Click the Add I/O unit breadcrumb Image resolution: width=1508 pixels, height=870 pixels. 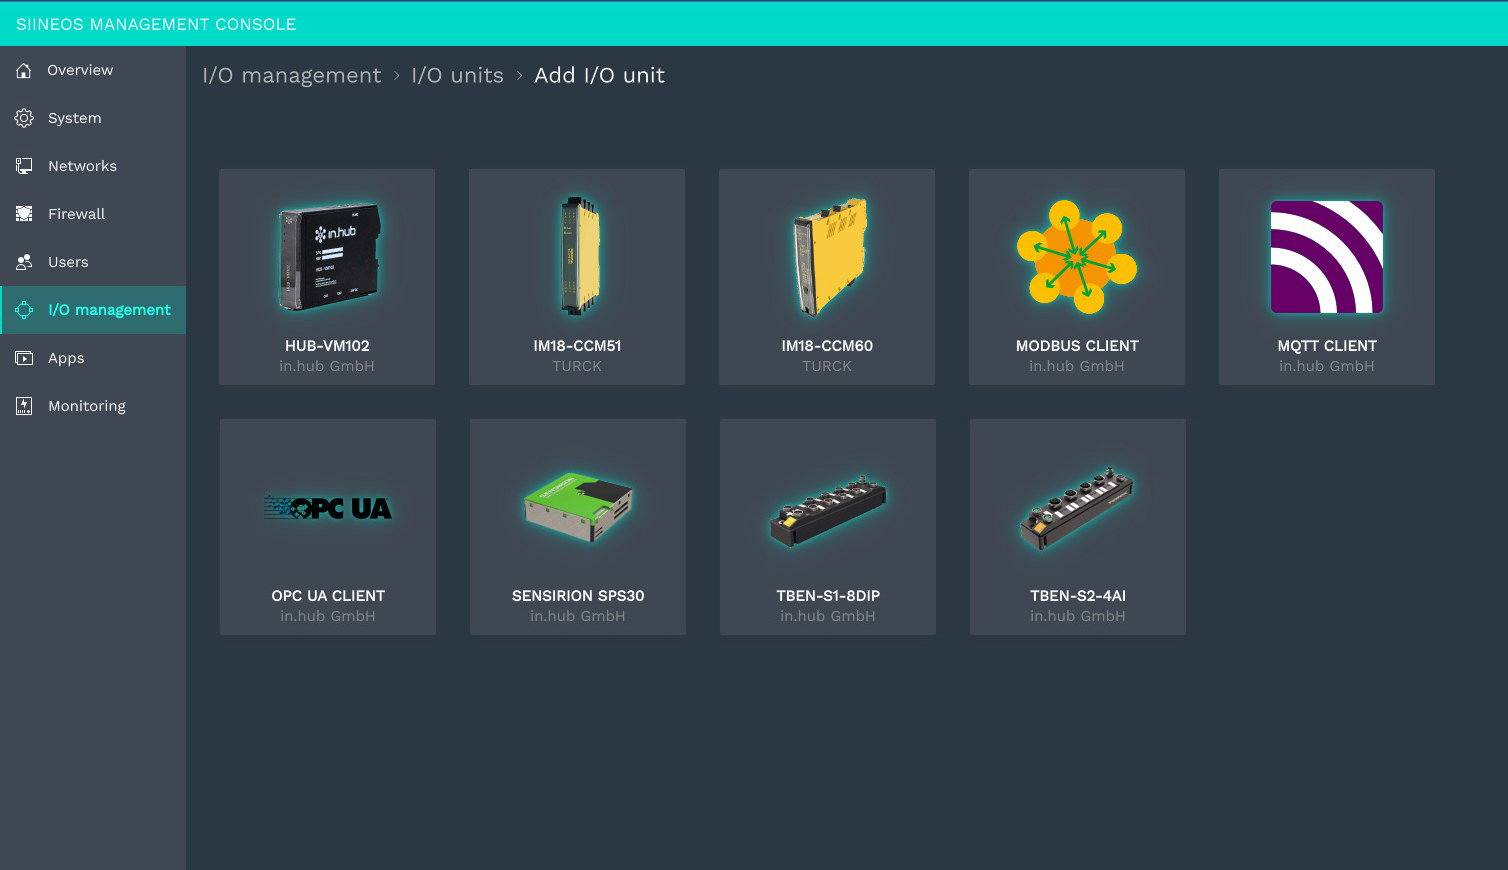pos(599,76)
